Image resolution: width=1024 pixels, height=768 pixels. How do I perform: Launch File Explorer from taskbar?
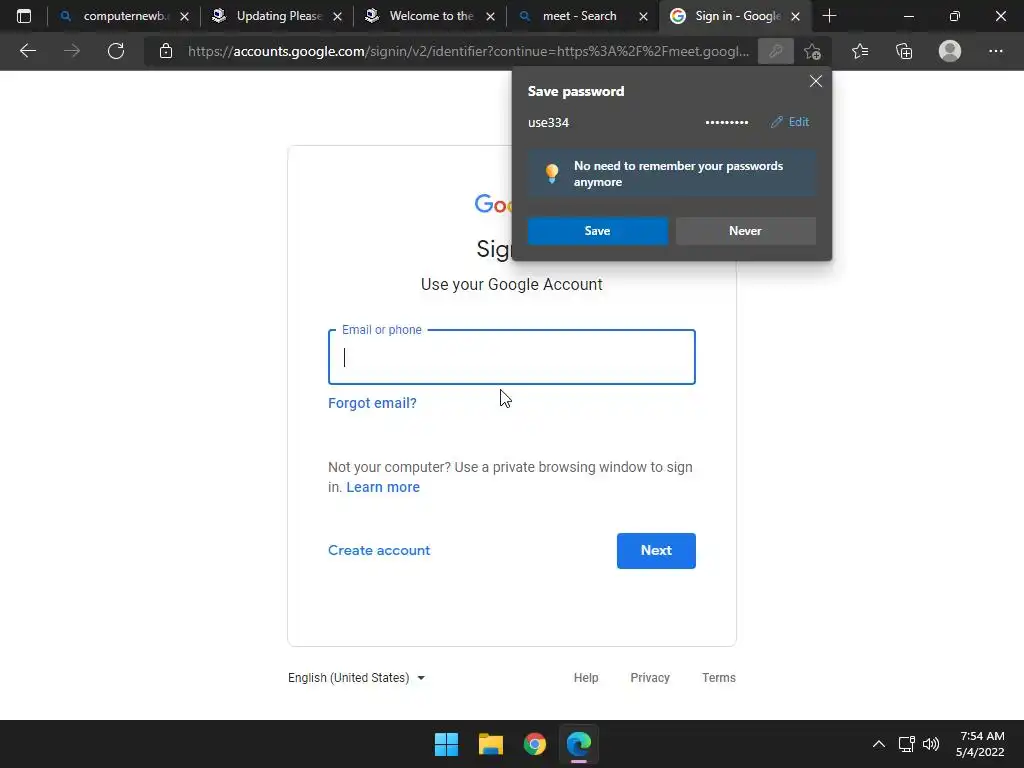pyautogui.click(x=490, y=744)
